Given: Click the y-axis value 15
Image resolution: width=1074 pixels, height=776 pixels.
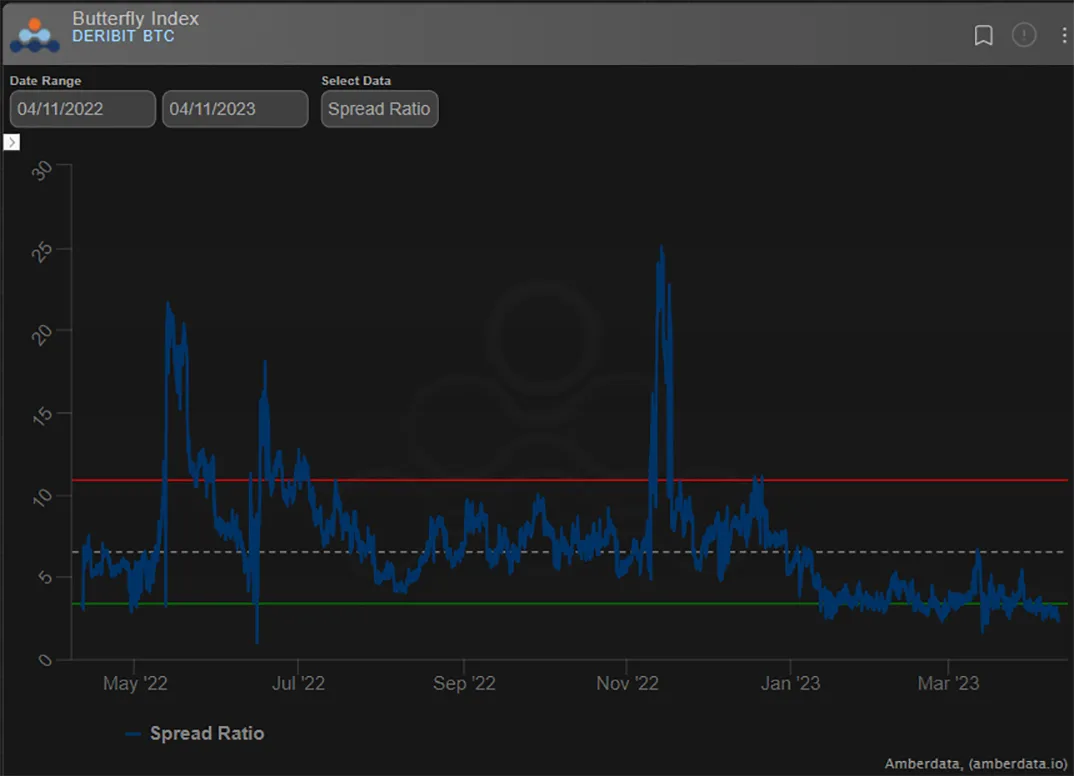Looking at the screenshot, I should click(x=42, y=416).
